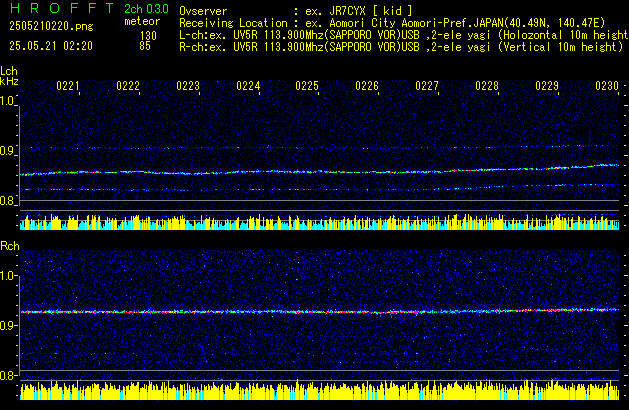Image resolution: width=629 pixels, height=410 pixels.
Task: Click the Rch channel label
Action: [10, 246]
